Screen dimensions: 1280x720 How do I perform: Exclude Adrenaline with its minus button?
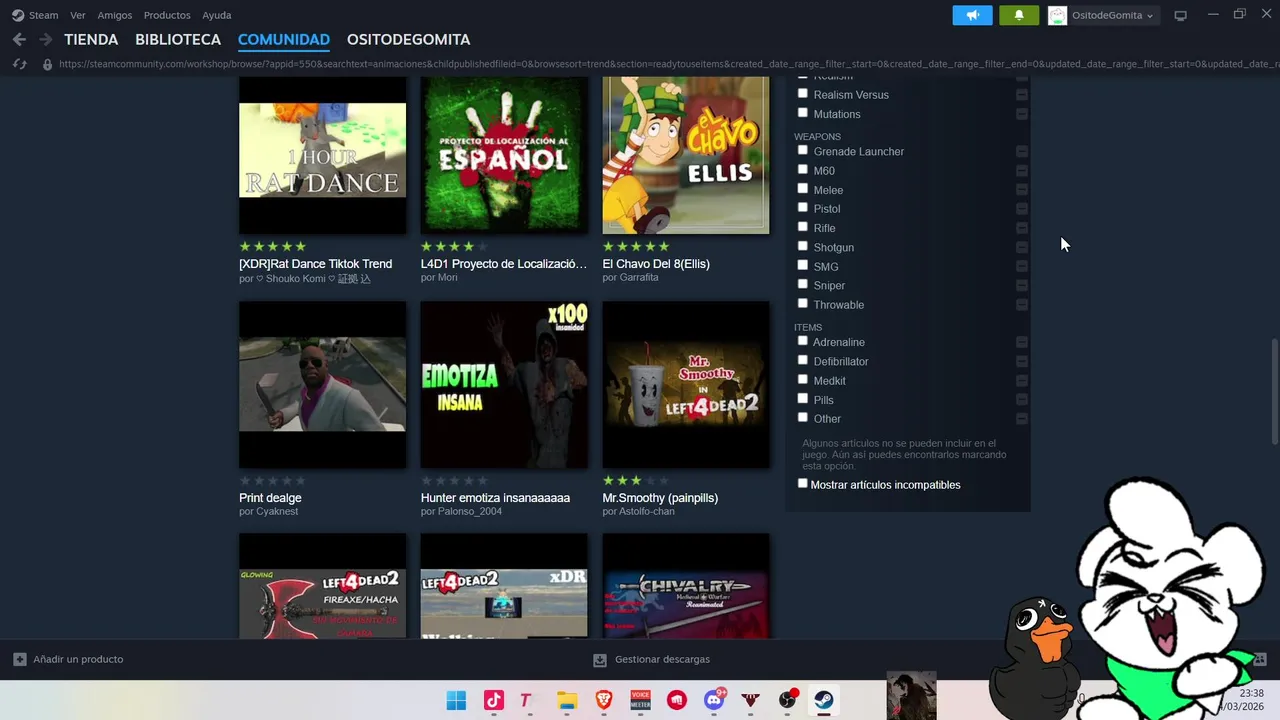click(x=1021, y=342)
